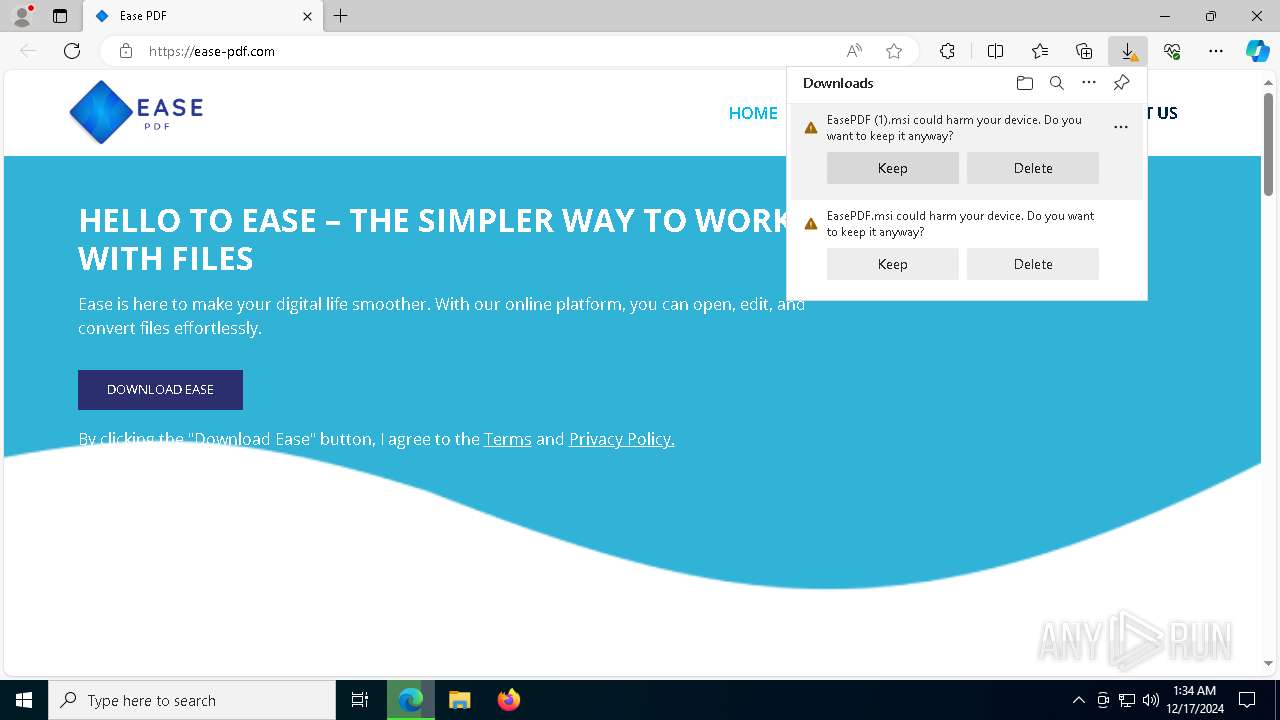Select the Ease PDF browser tab

203,16
